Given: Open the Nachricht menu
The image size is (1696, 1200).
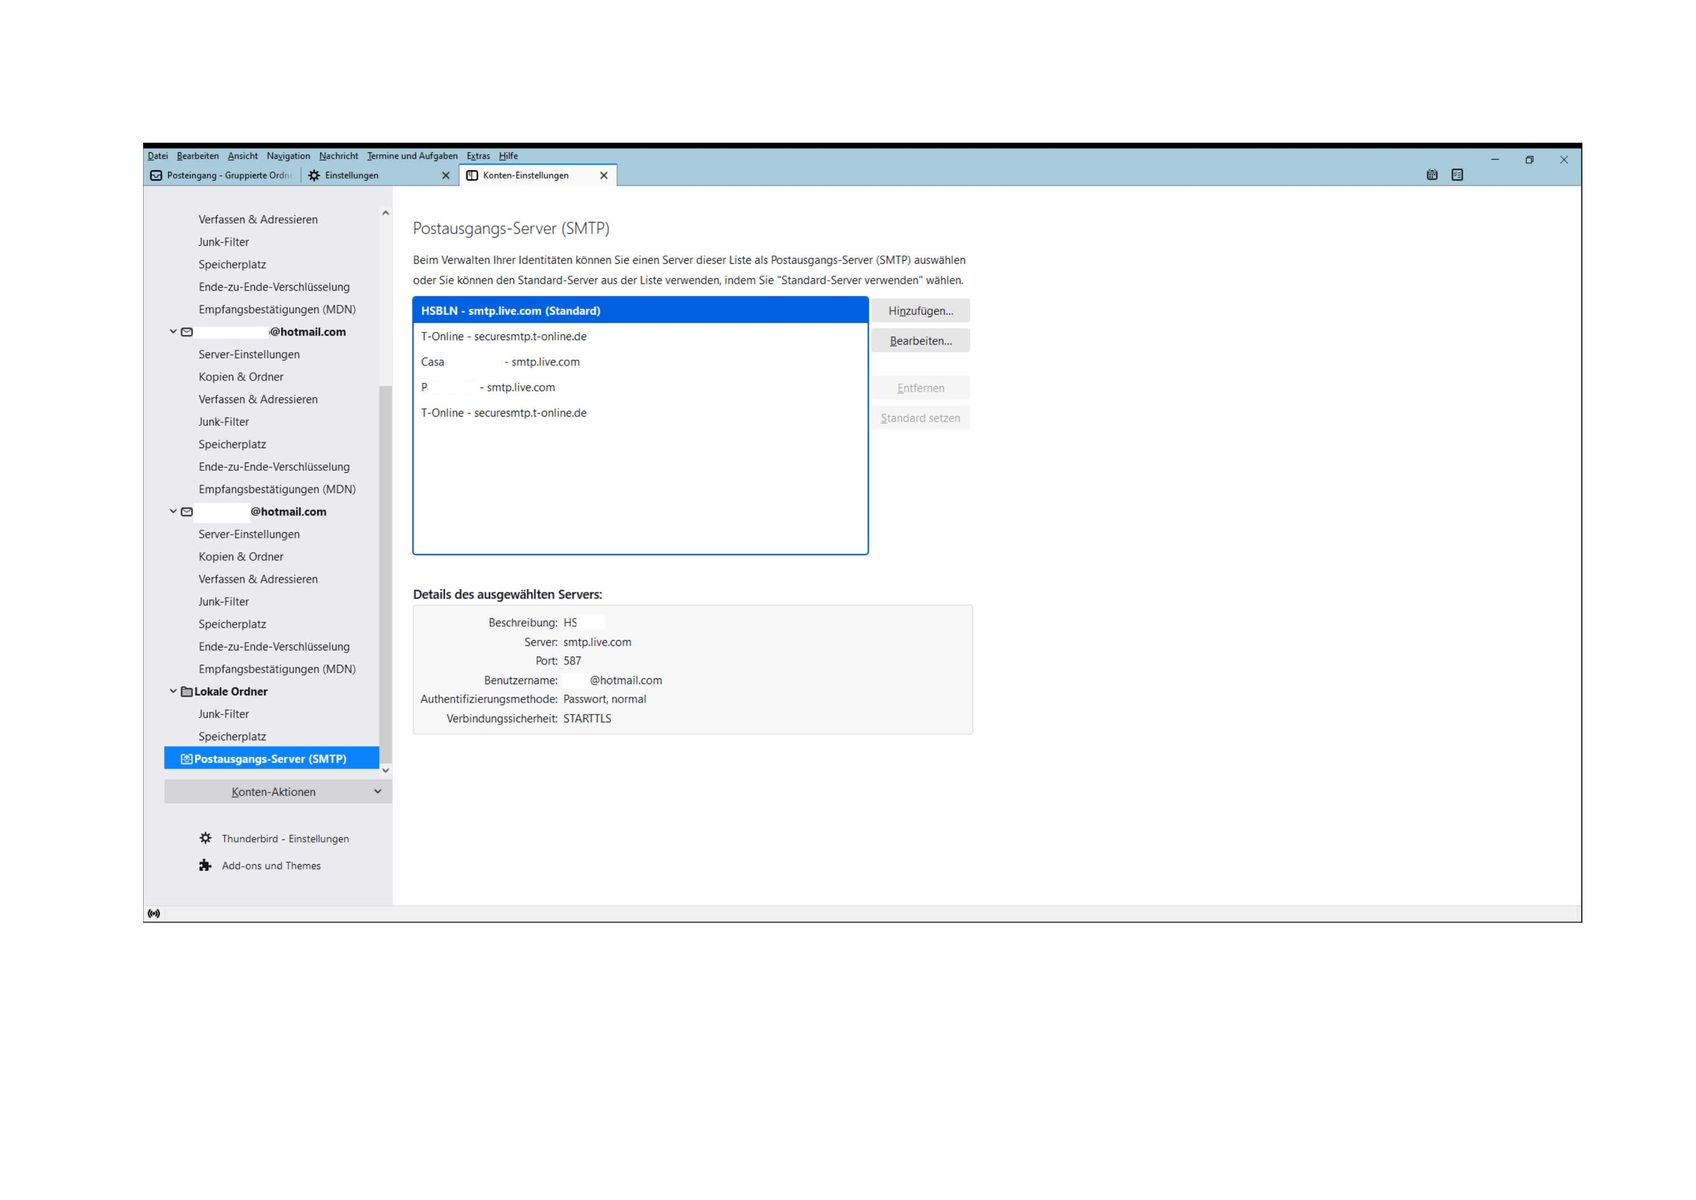Looking at the screenshot, I should pos(338,156).
